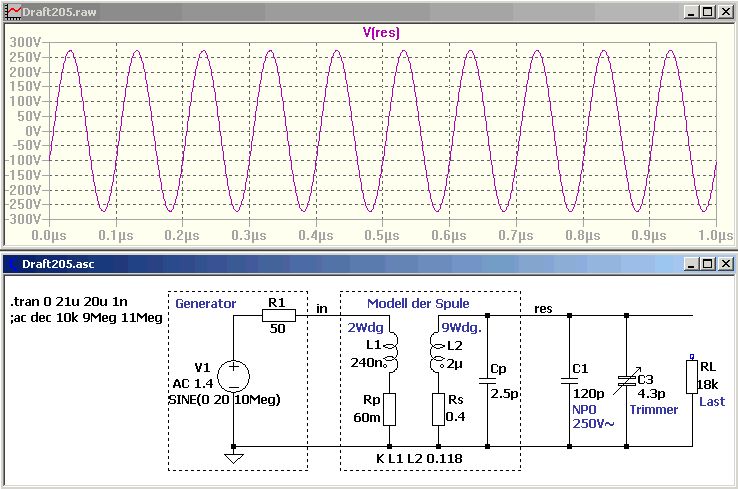Click the NPO capacitor note

pos(584,409)
